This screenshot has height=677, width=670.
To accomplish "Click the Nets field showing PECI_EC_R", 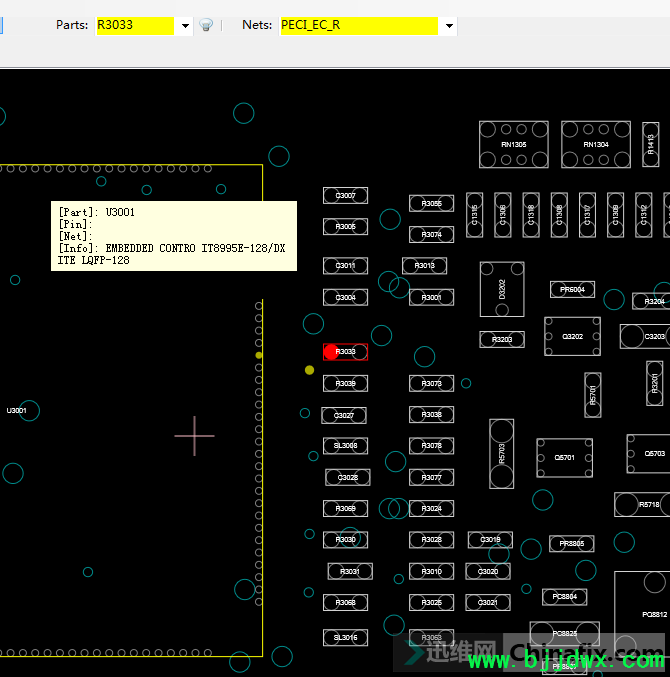I will [x=358, y=25].
